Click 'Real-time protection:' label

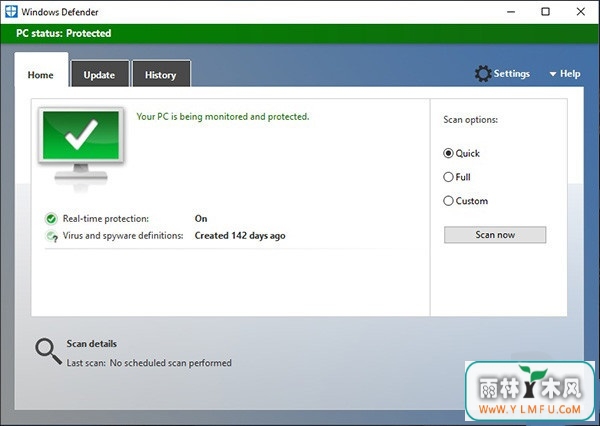(x=106, y=219)
